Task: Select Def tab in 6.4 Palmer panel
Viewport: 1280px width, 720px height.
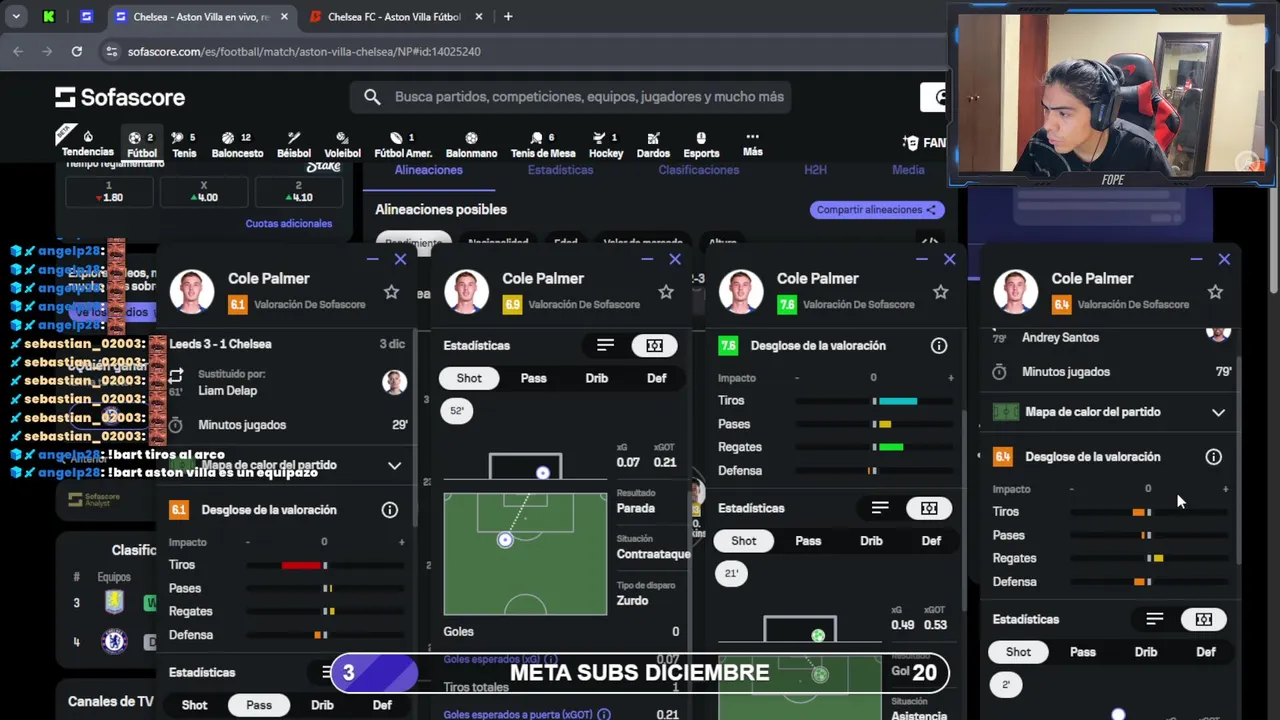Action: [x=1206, y=652]
